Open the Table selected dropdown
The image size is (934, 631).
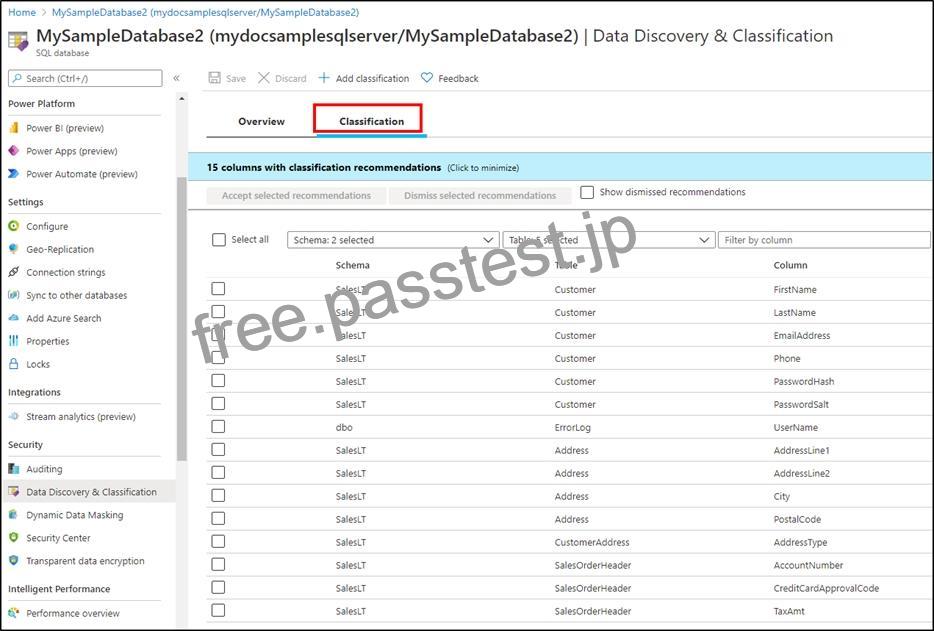click(609, 240)
